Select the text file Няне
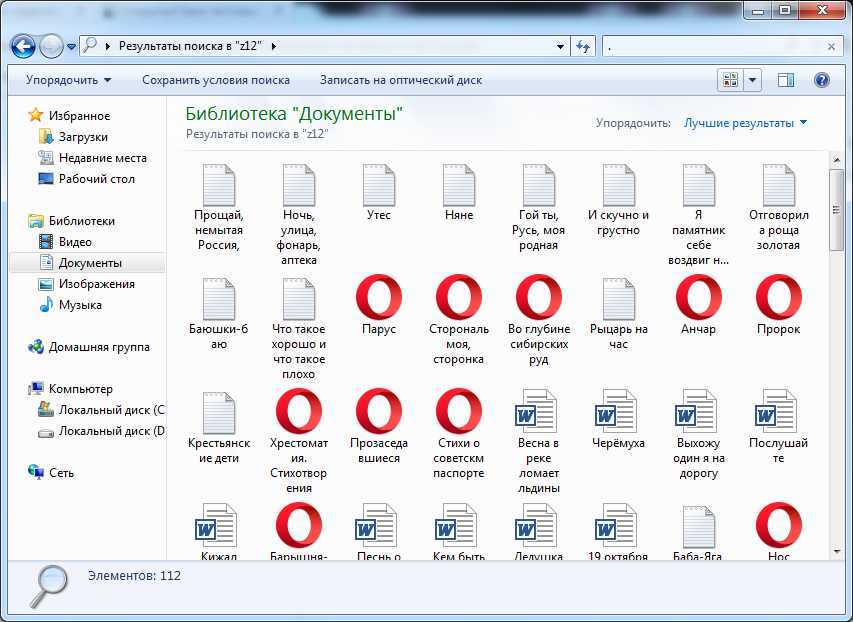 (459, 193)
